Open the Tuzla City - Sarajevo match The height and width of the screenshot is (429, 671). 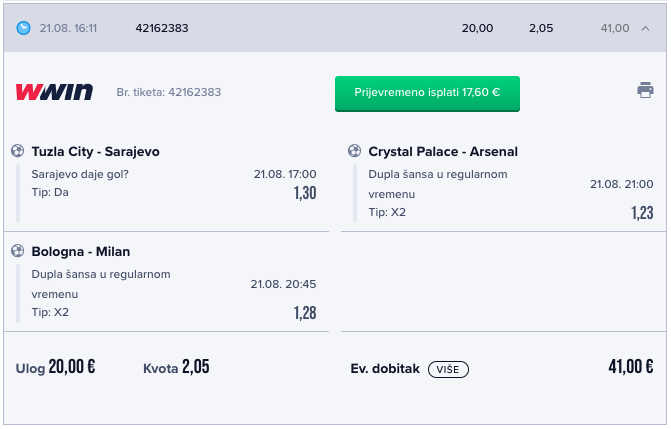click(x=95, y=152)
